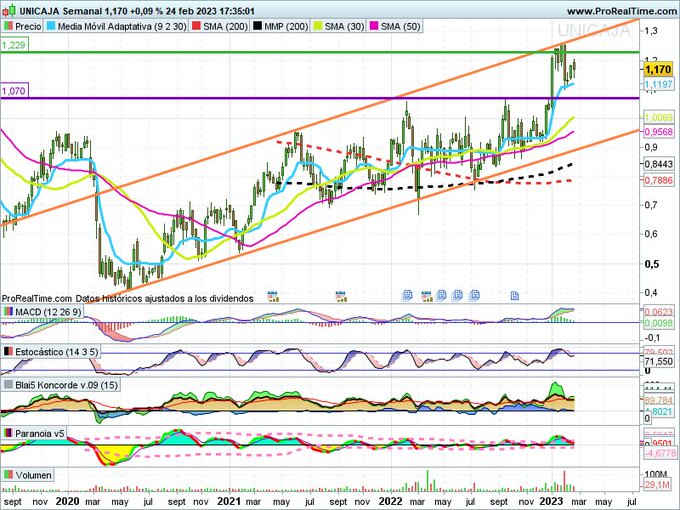Open report event icon at jul 2022

[474, 296]
